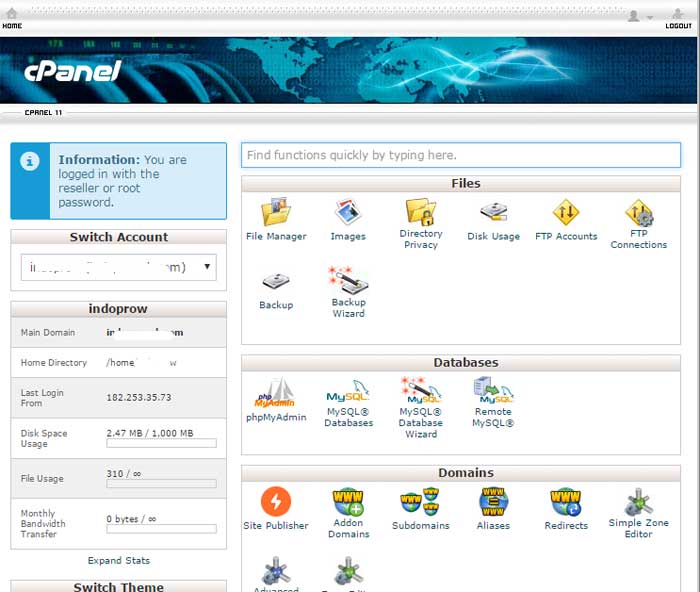700x592 pixels.
Task: Click the HOME menu label
Action: pyautogui.click(x=12, y=26)
